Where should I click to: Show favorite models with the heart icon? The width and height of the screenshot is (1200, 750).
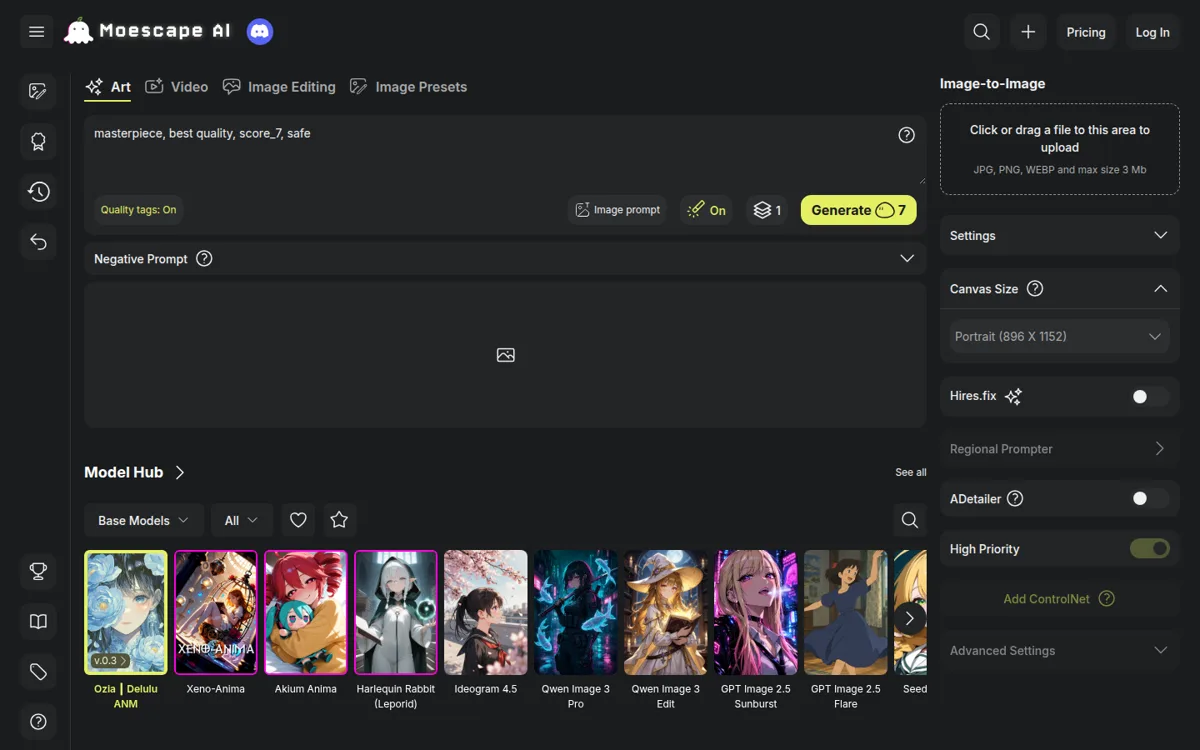(x=298, y=520)
